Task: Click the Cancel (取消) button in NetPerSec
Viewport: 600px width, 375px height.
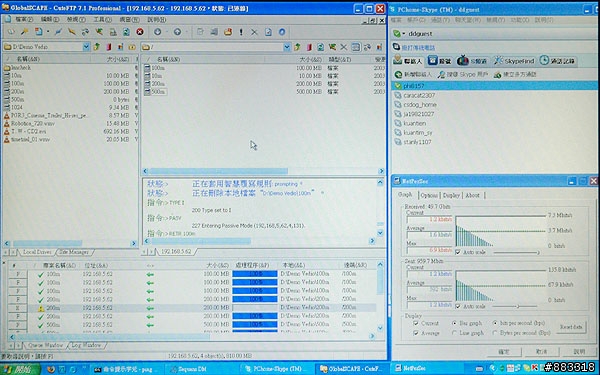Action: [x=541, y=352]
